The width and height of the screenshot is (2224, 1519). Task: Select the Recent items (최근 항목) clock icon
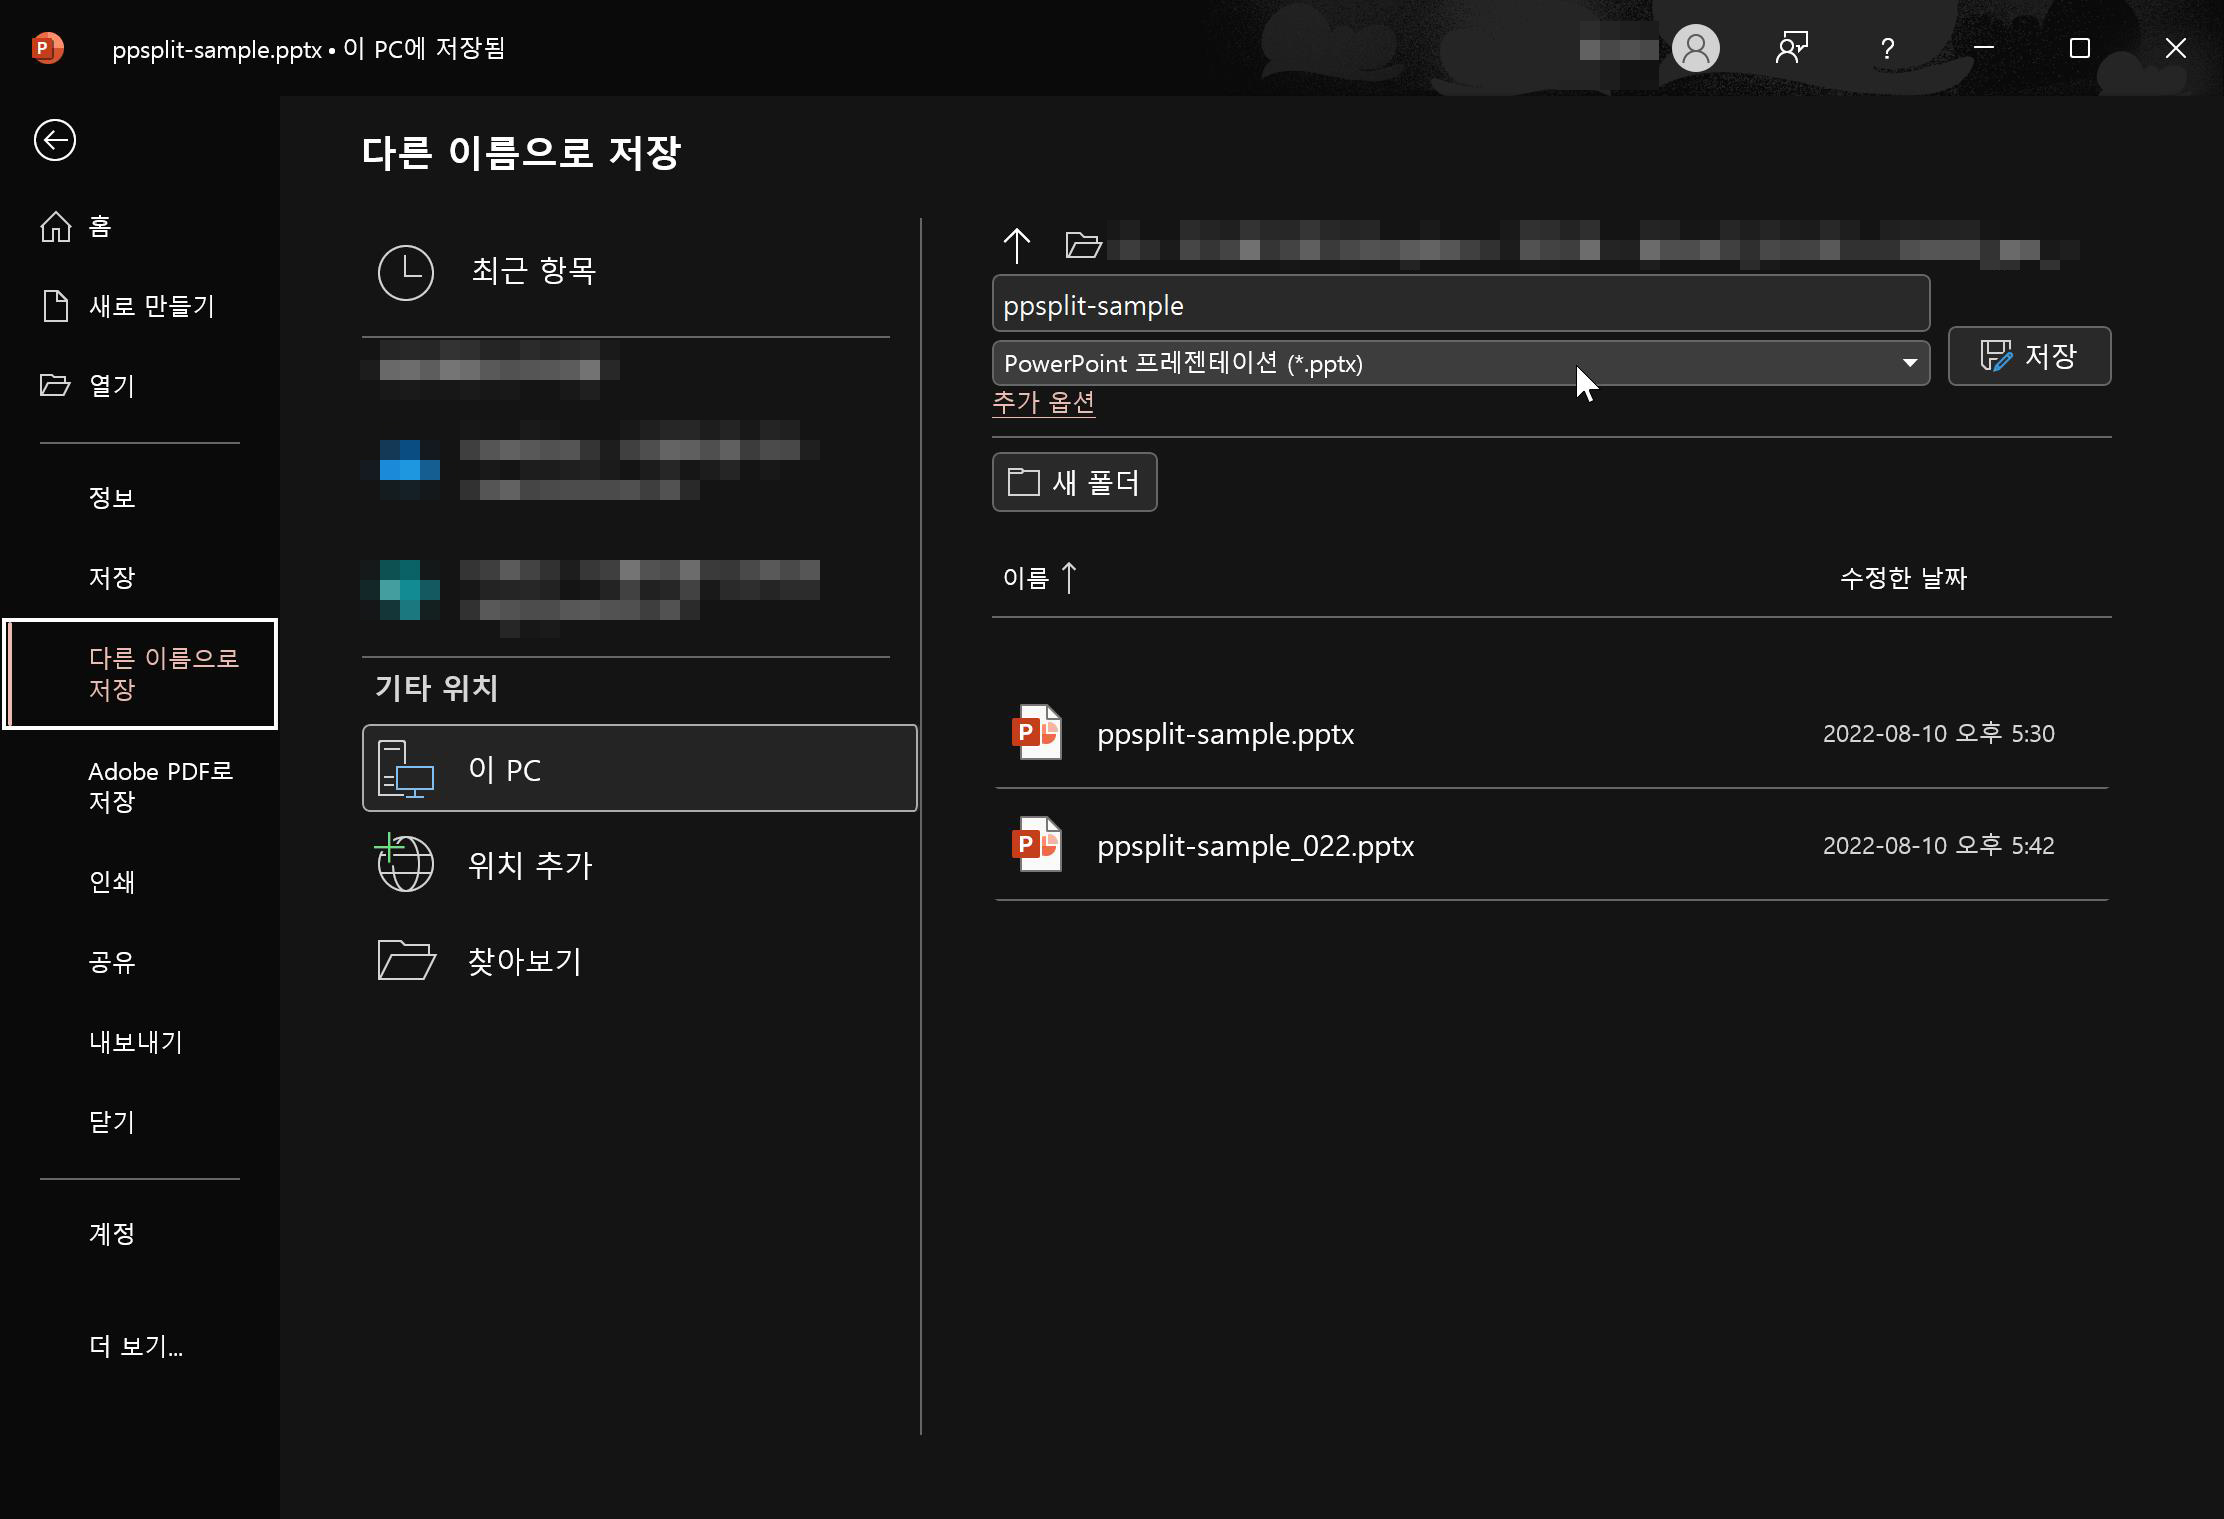pyautogui.click(x=406, y=272)
